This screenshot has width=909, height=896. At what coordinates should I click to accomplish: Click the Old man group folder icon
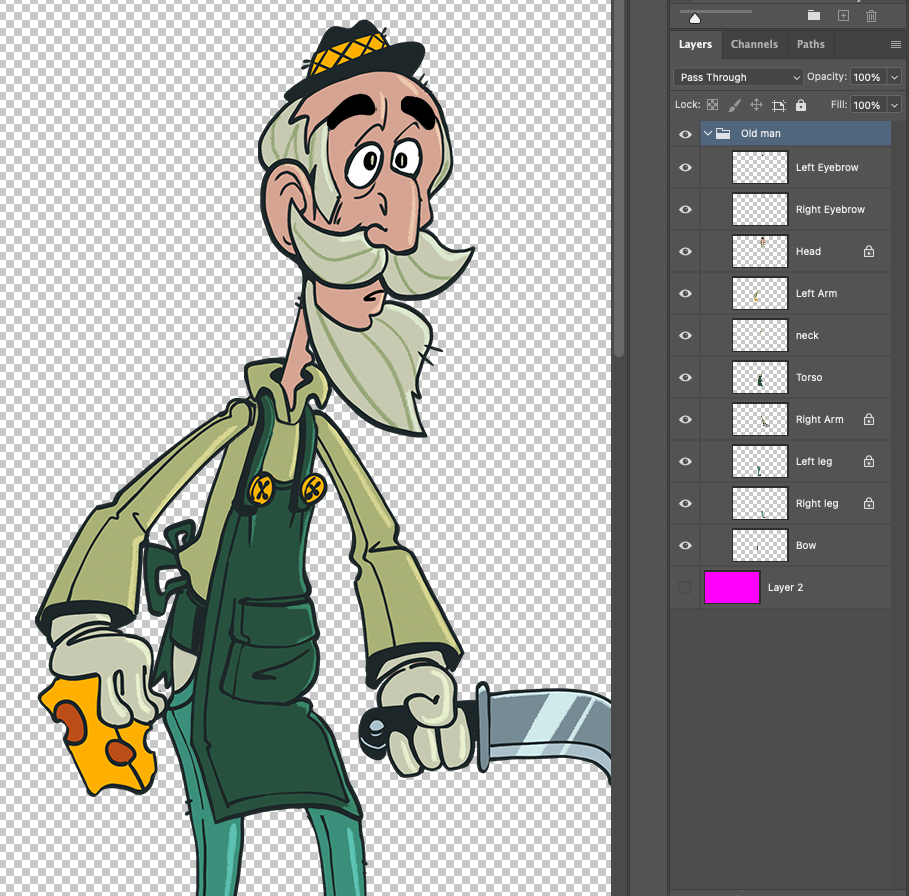point(723,133)
